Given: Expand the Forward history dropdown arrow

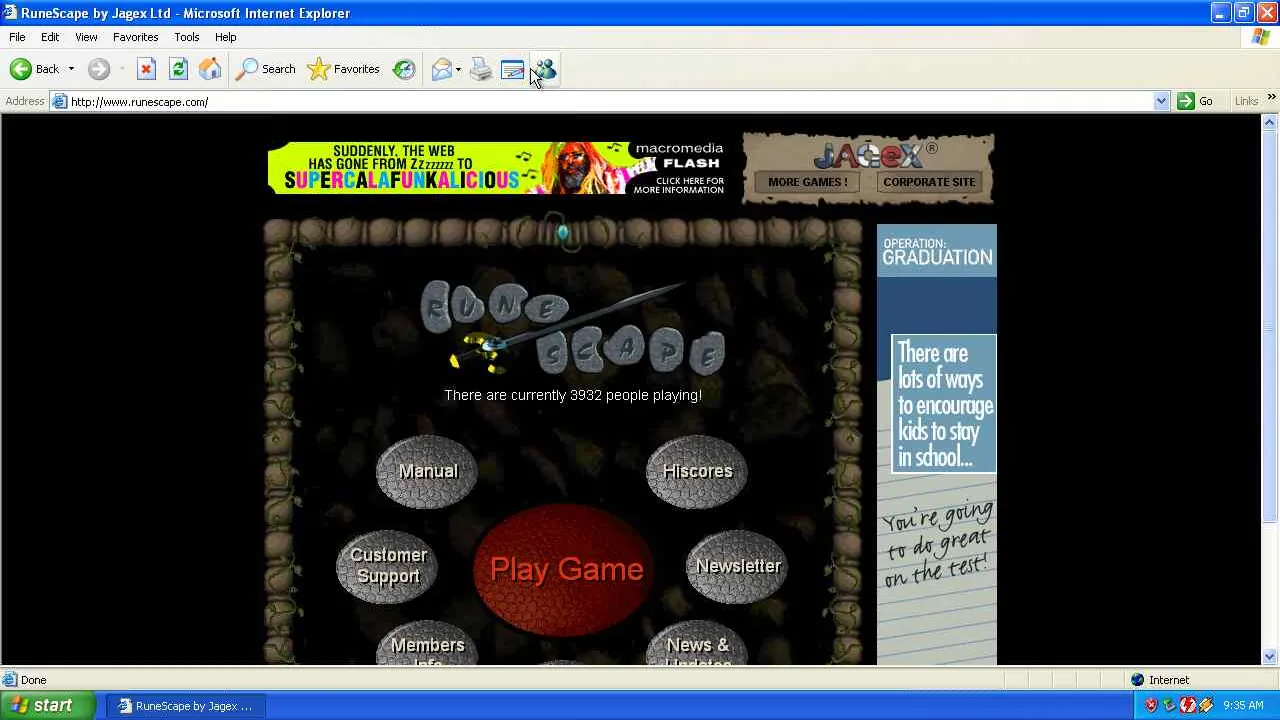Looking at the screenshot, I should [121, 69].
